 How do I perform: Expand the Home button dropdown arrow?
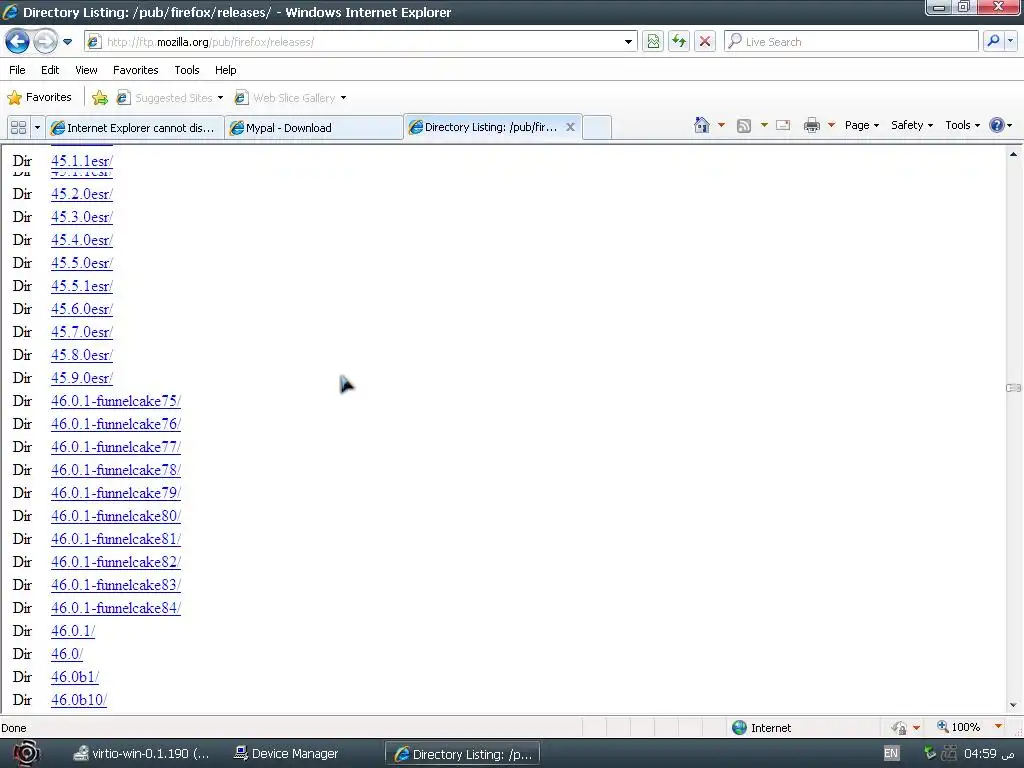(x=721, y=125)
